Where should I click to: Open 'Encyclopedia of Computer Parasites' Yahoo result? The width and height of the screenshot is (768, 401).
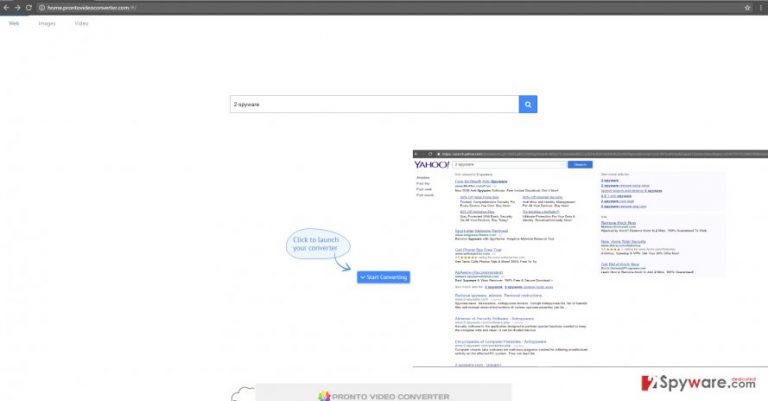click(500, 341)
